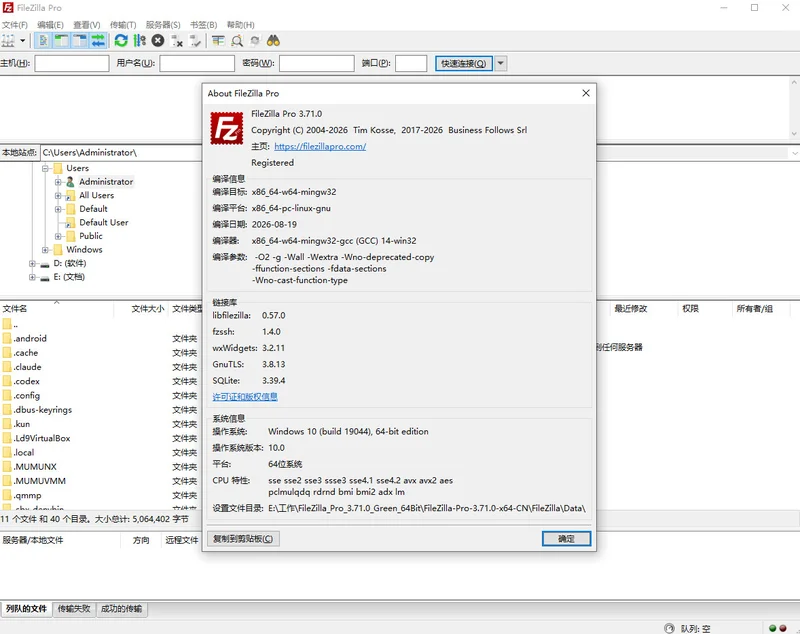Screen dimensions: 800x634
Task: Click the black cancel operation icon
Action: pos(158,41)
